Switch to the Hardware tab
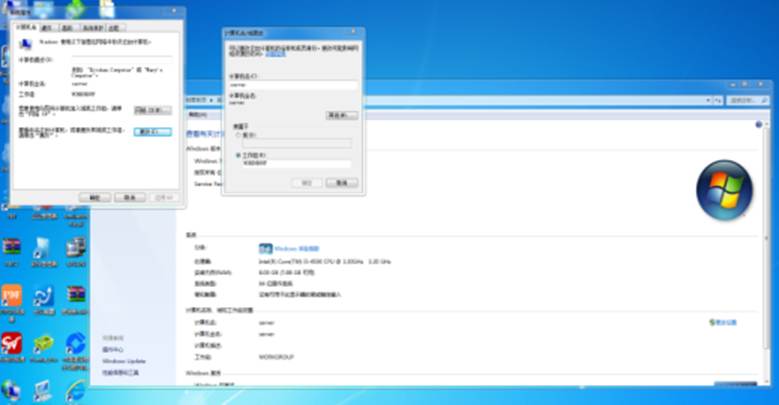This screenshot has width=779, height=405. coord(46,28)
